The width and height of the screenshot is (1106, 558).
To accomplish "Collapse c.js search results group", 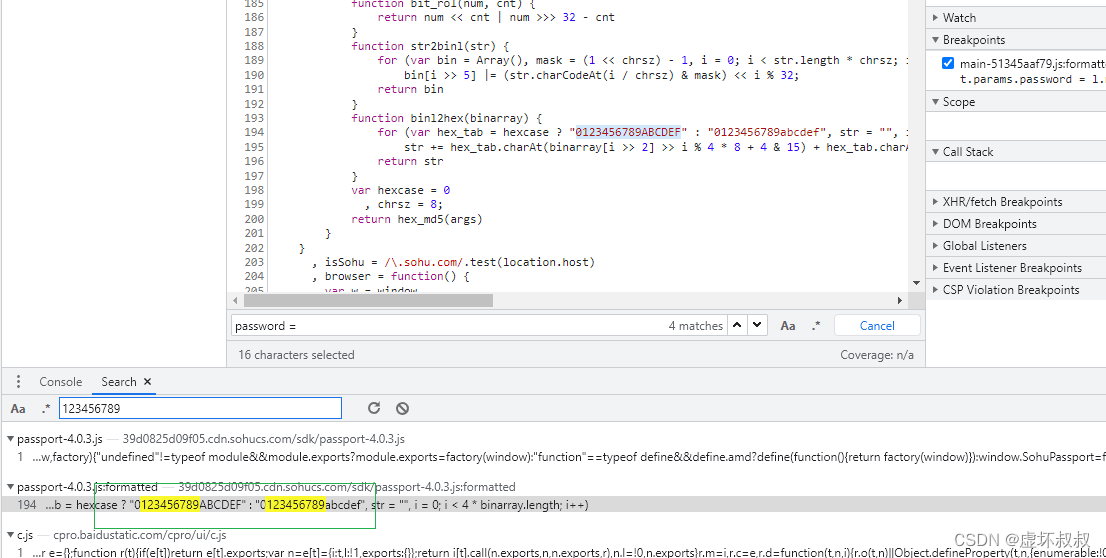I will [x=11, y=535].
